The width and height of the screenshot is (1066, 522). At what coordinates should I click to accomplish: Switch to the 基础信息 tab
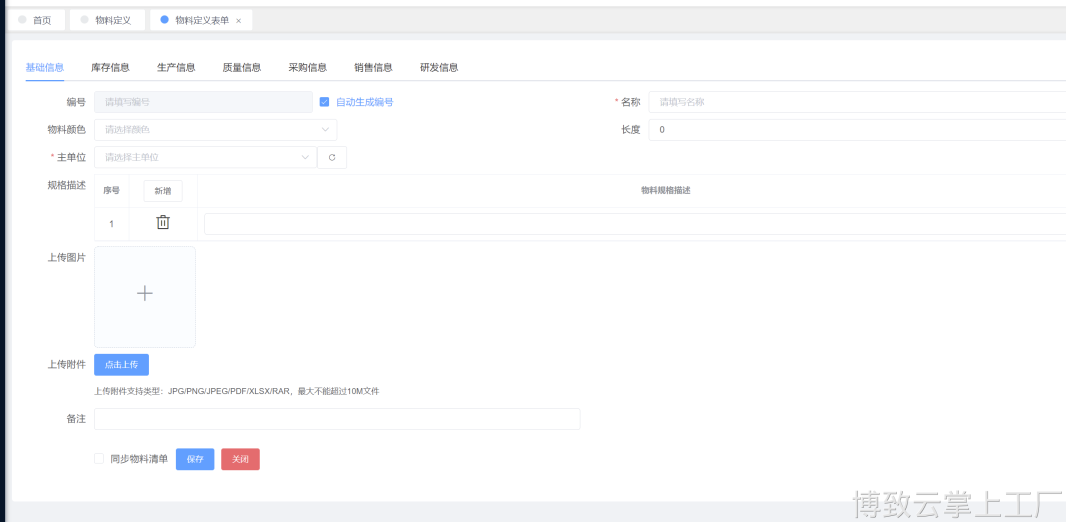45,67
